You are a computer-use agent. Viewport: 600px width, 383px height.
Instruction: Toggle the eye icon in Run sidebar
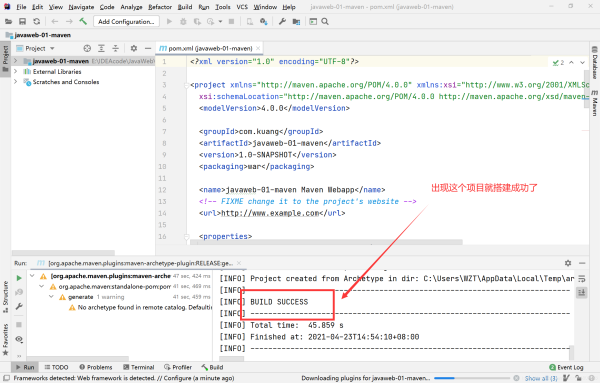pyautogui.click(x=19, y=339)
